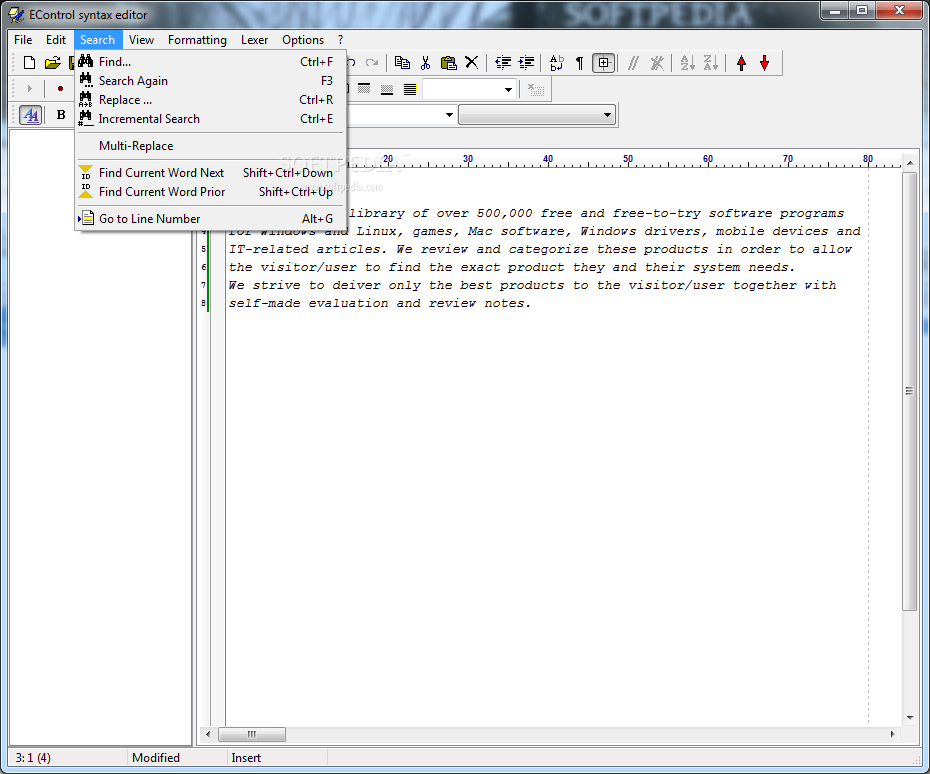Screen dimensions: 930x774
Task: Click the Insert mode status bar field
Action: 277,757
